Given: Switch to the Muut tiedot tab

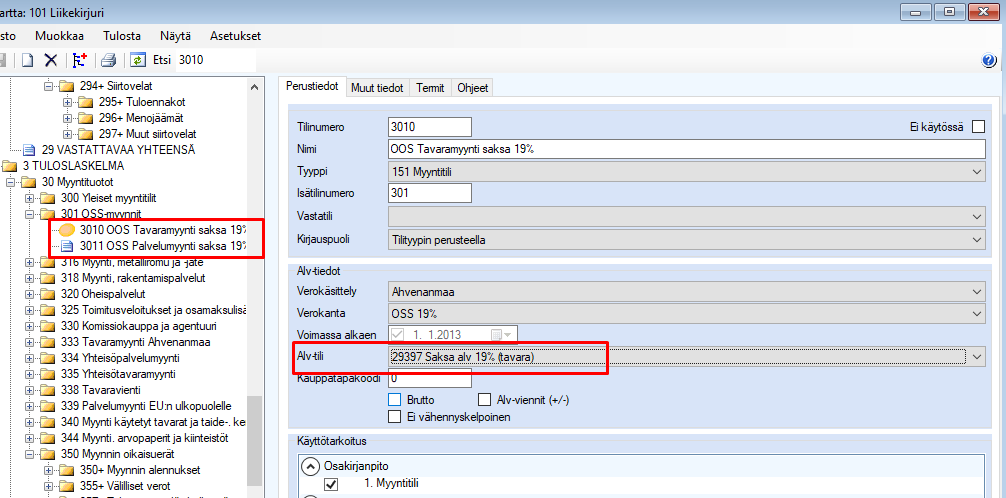Looking at the screenshot, I should 377,88.
